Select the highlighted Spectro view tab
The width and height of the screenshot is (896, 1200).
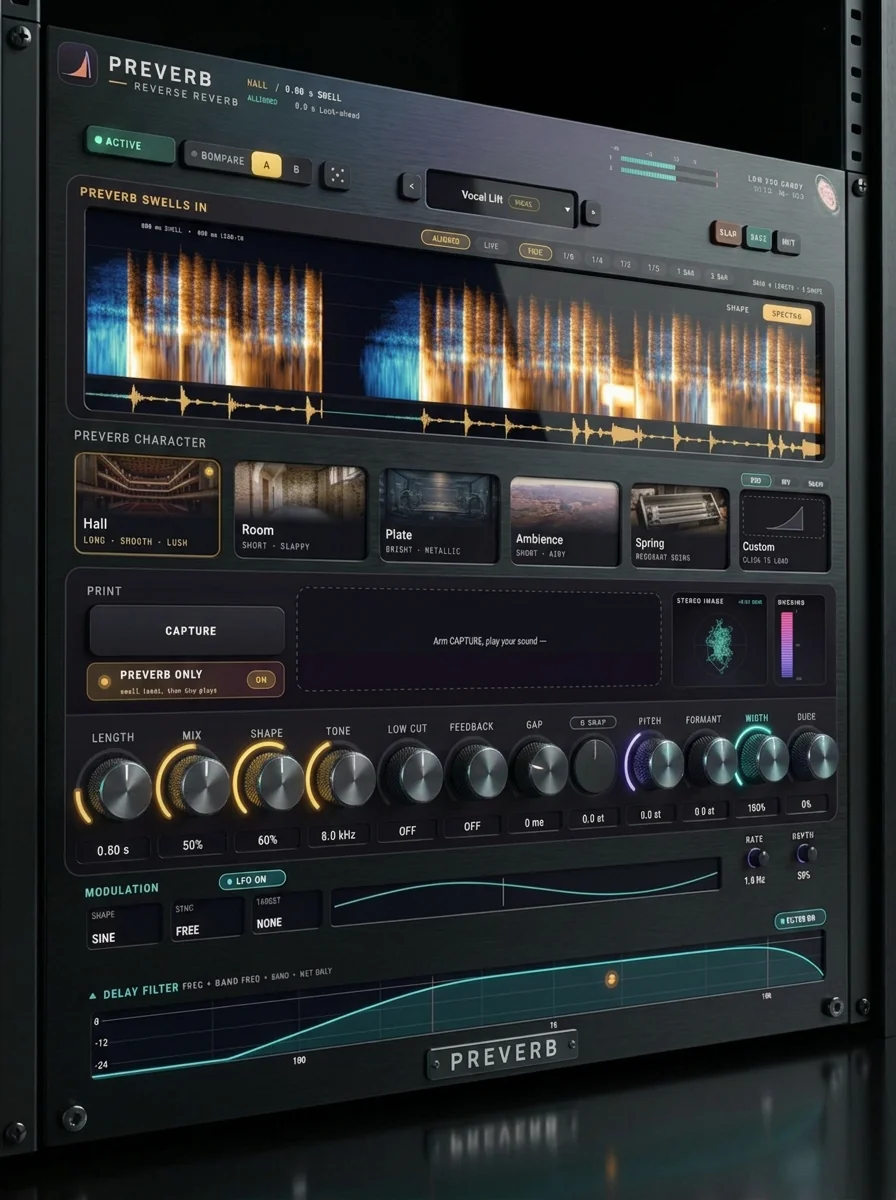787,315
